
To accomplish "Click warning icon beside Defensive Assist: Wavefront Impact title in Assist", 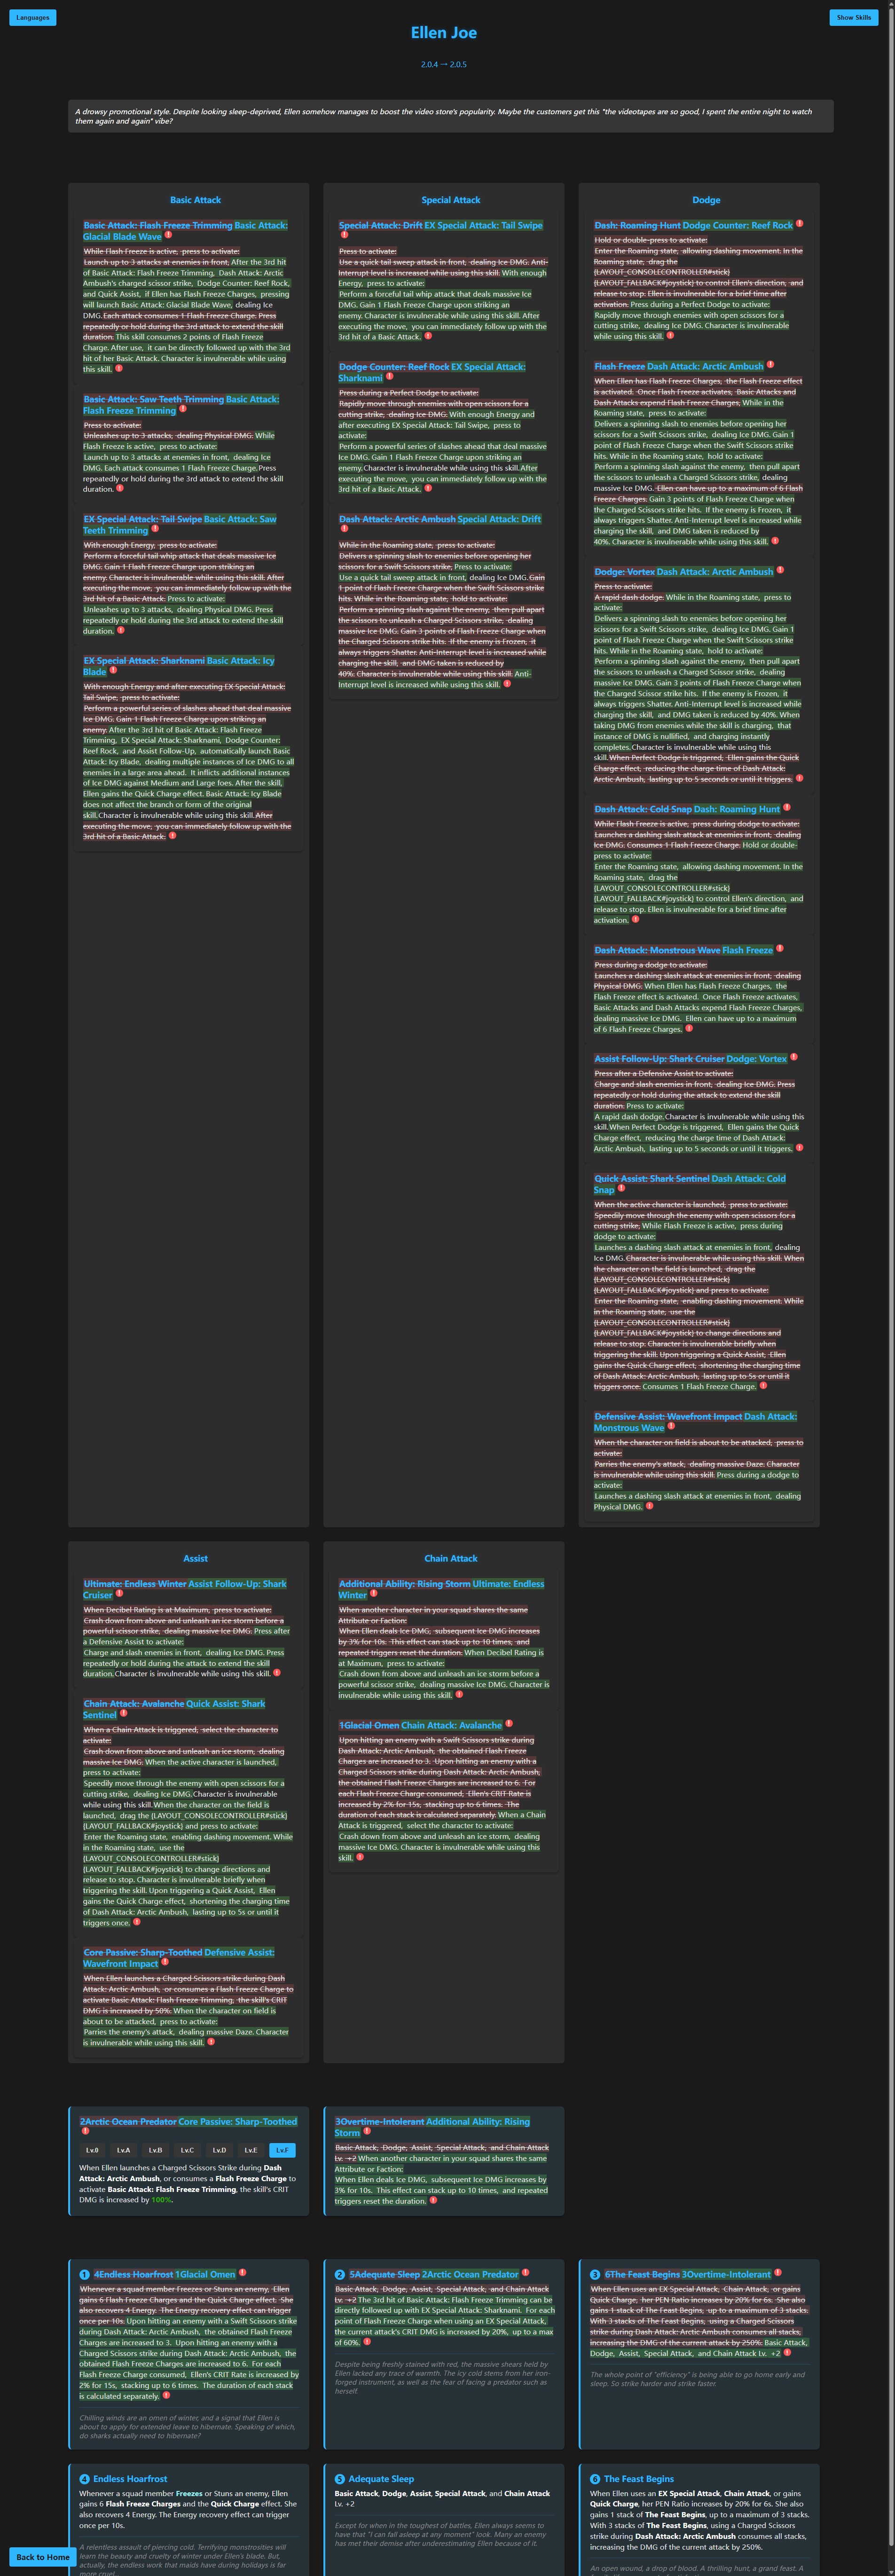I will point(165,1962).
